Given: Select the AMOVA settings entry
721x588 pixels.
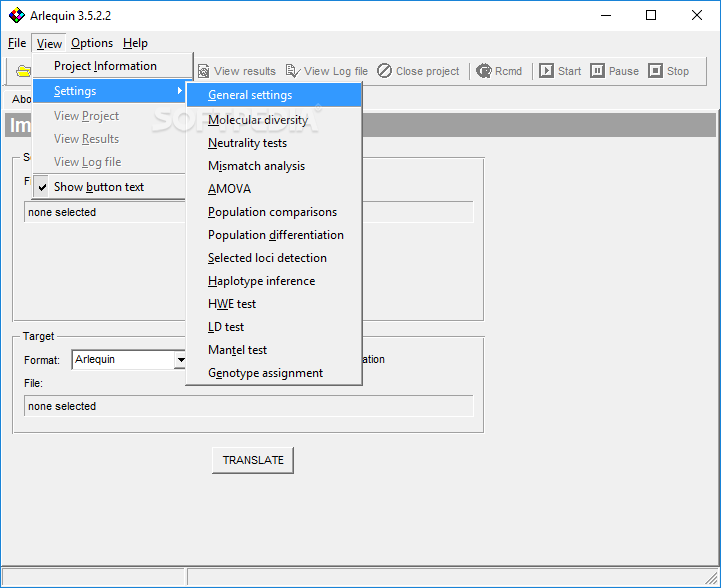Looking at the screenshot, I should (274, 189).
